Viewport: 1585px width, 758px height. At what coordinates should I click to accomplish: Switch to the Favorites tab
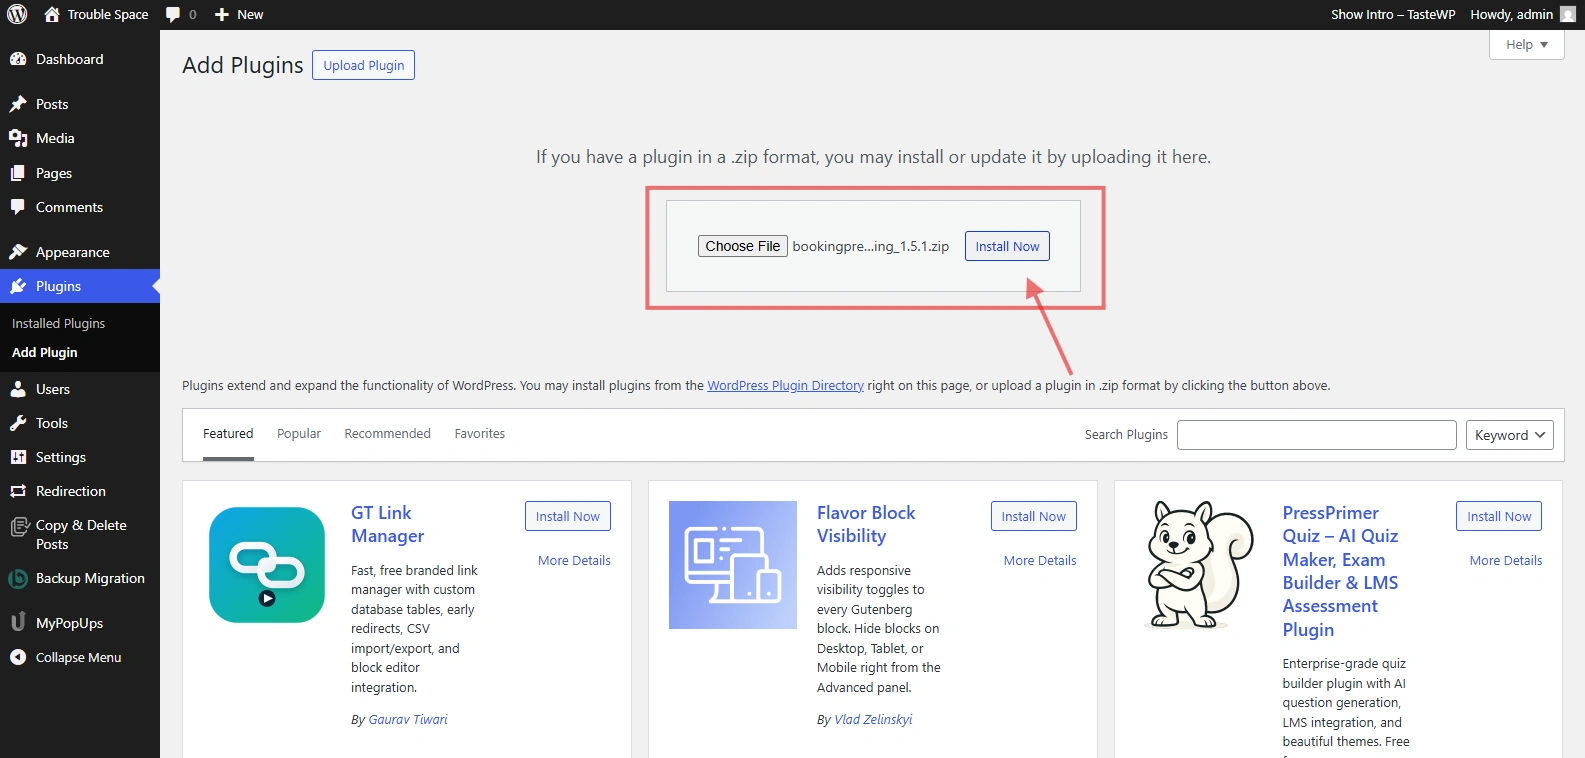point(480,434)
